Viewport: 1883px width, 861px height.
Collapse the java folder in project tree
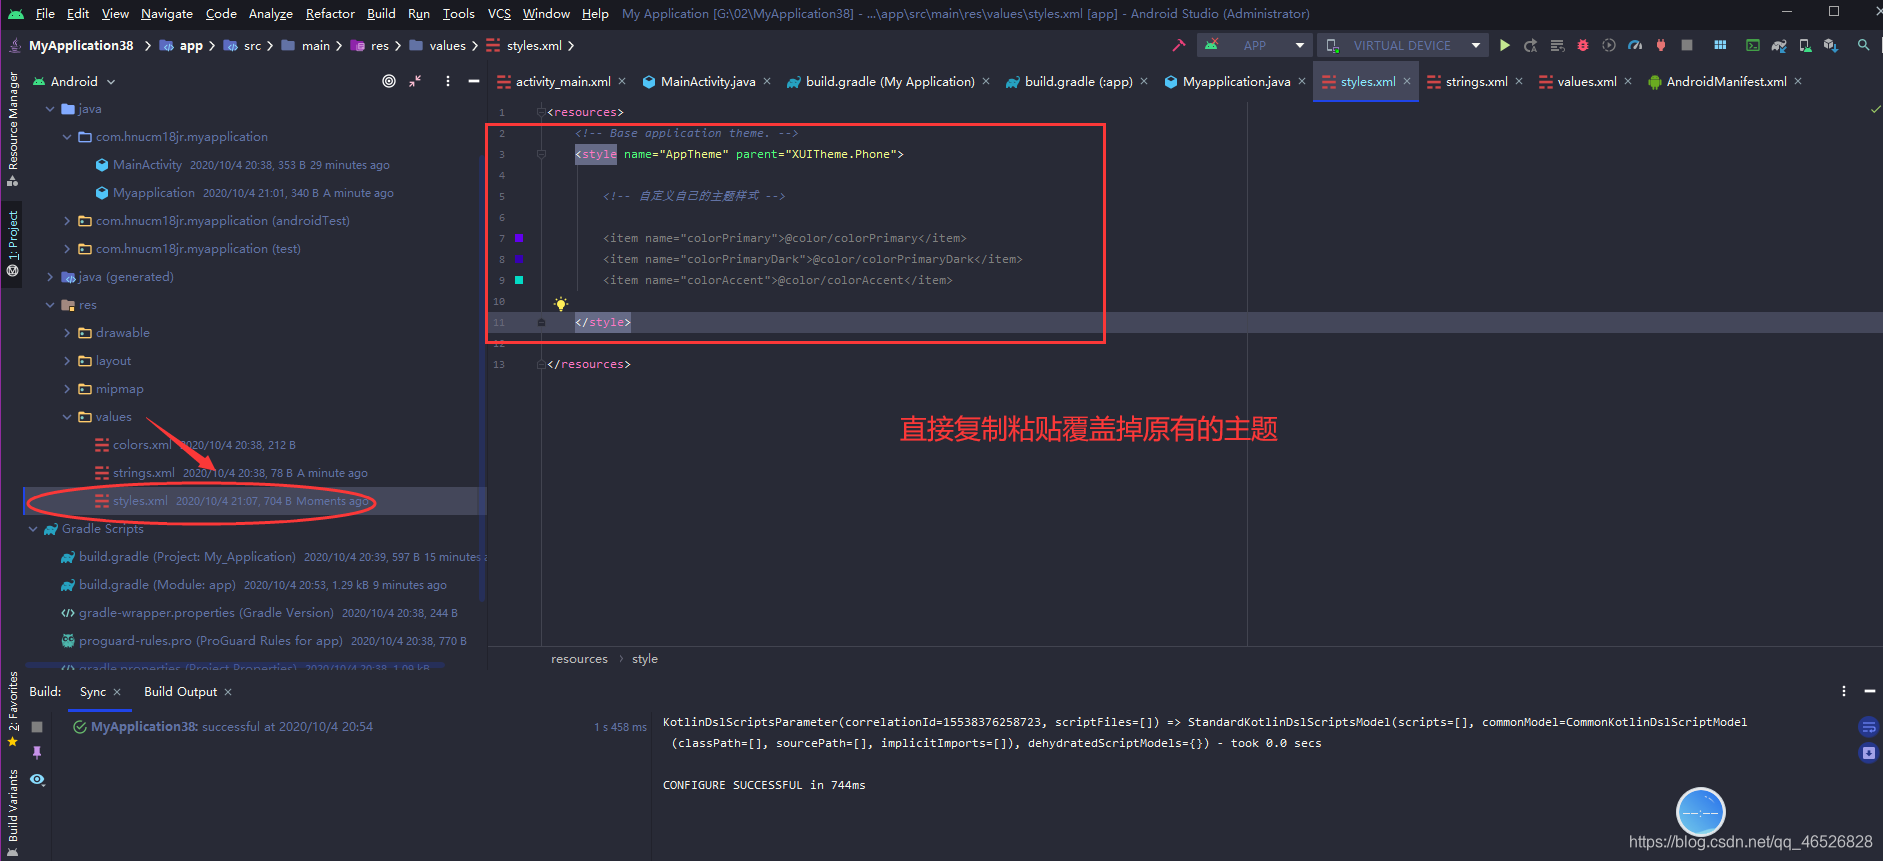click(x=50, y=109)
